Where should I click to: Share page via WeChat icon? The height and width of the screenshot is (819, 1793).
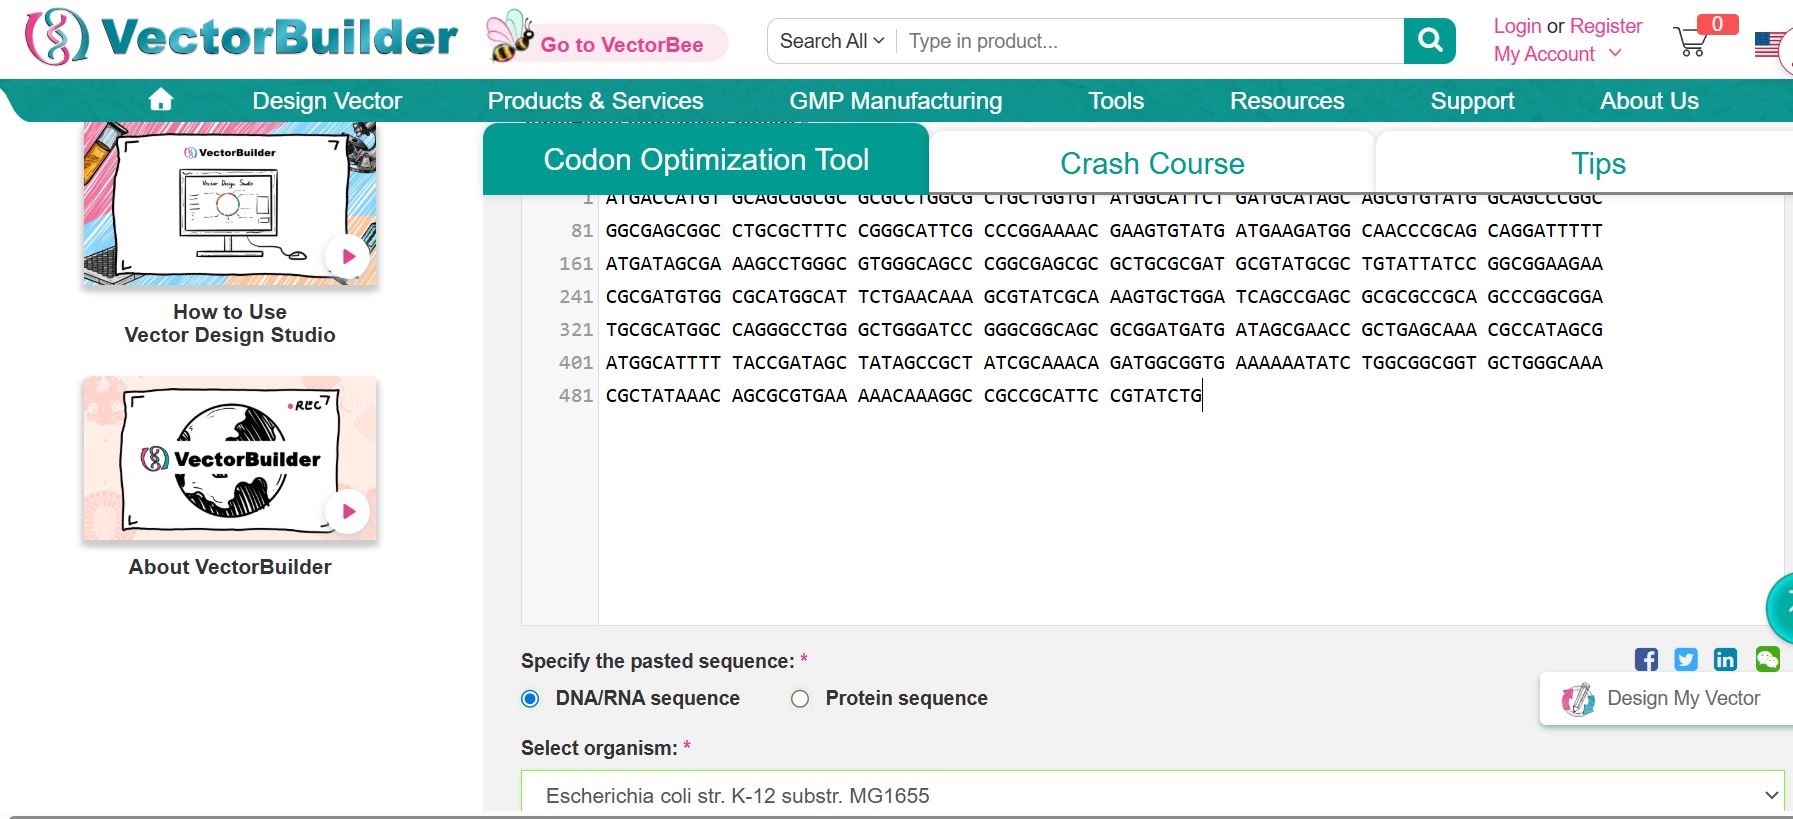[1767, 659]
